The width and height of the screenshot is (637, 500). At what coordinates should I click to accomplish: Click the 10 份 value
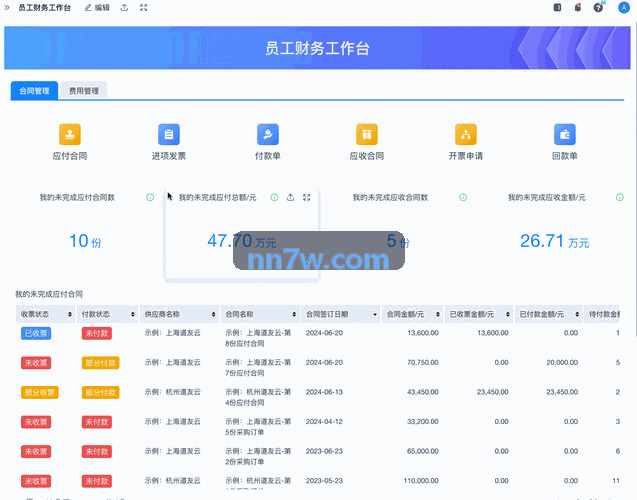tap(85, 241)
